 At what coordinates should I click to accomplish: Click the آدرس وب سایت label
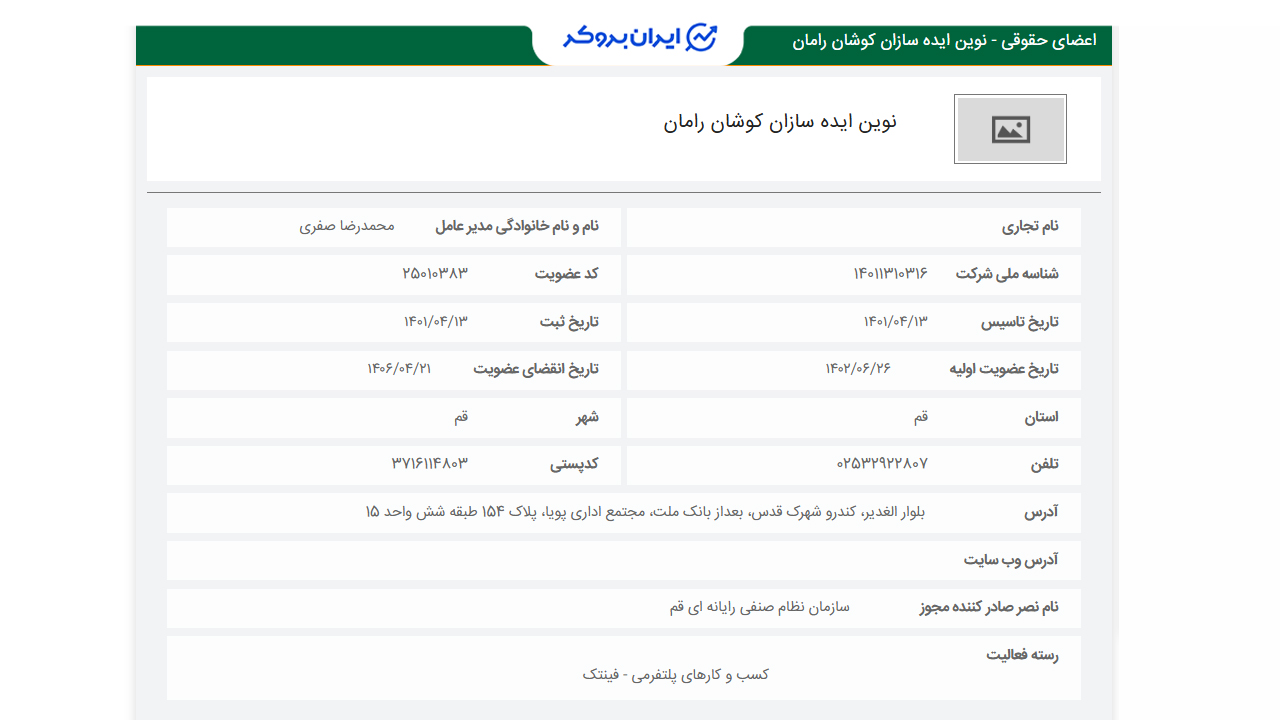click(1011, 560)
